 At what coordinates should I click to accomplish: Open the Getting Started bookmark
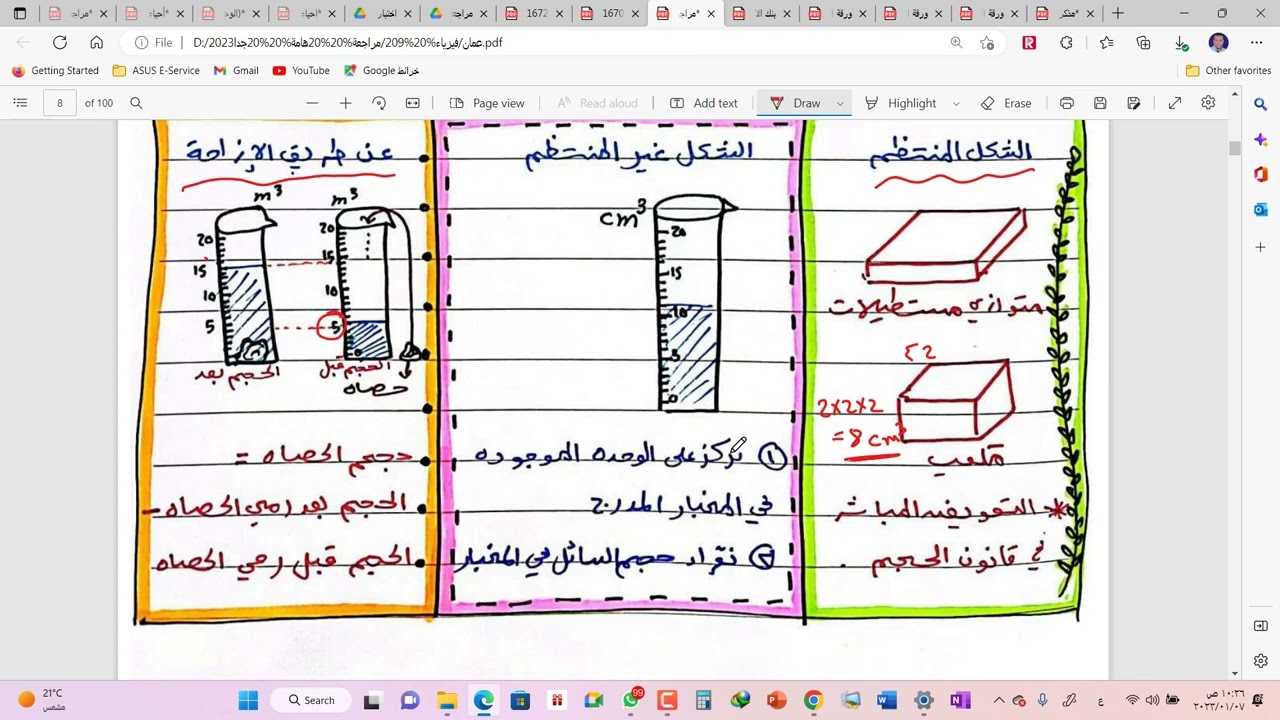point(55,71)
